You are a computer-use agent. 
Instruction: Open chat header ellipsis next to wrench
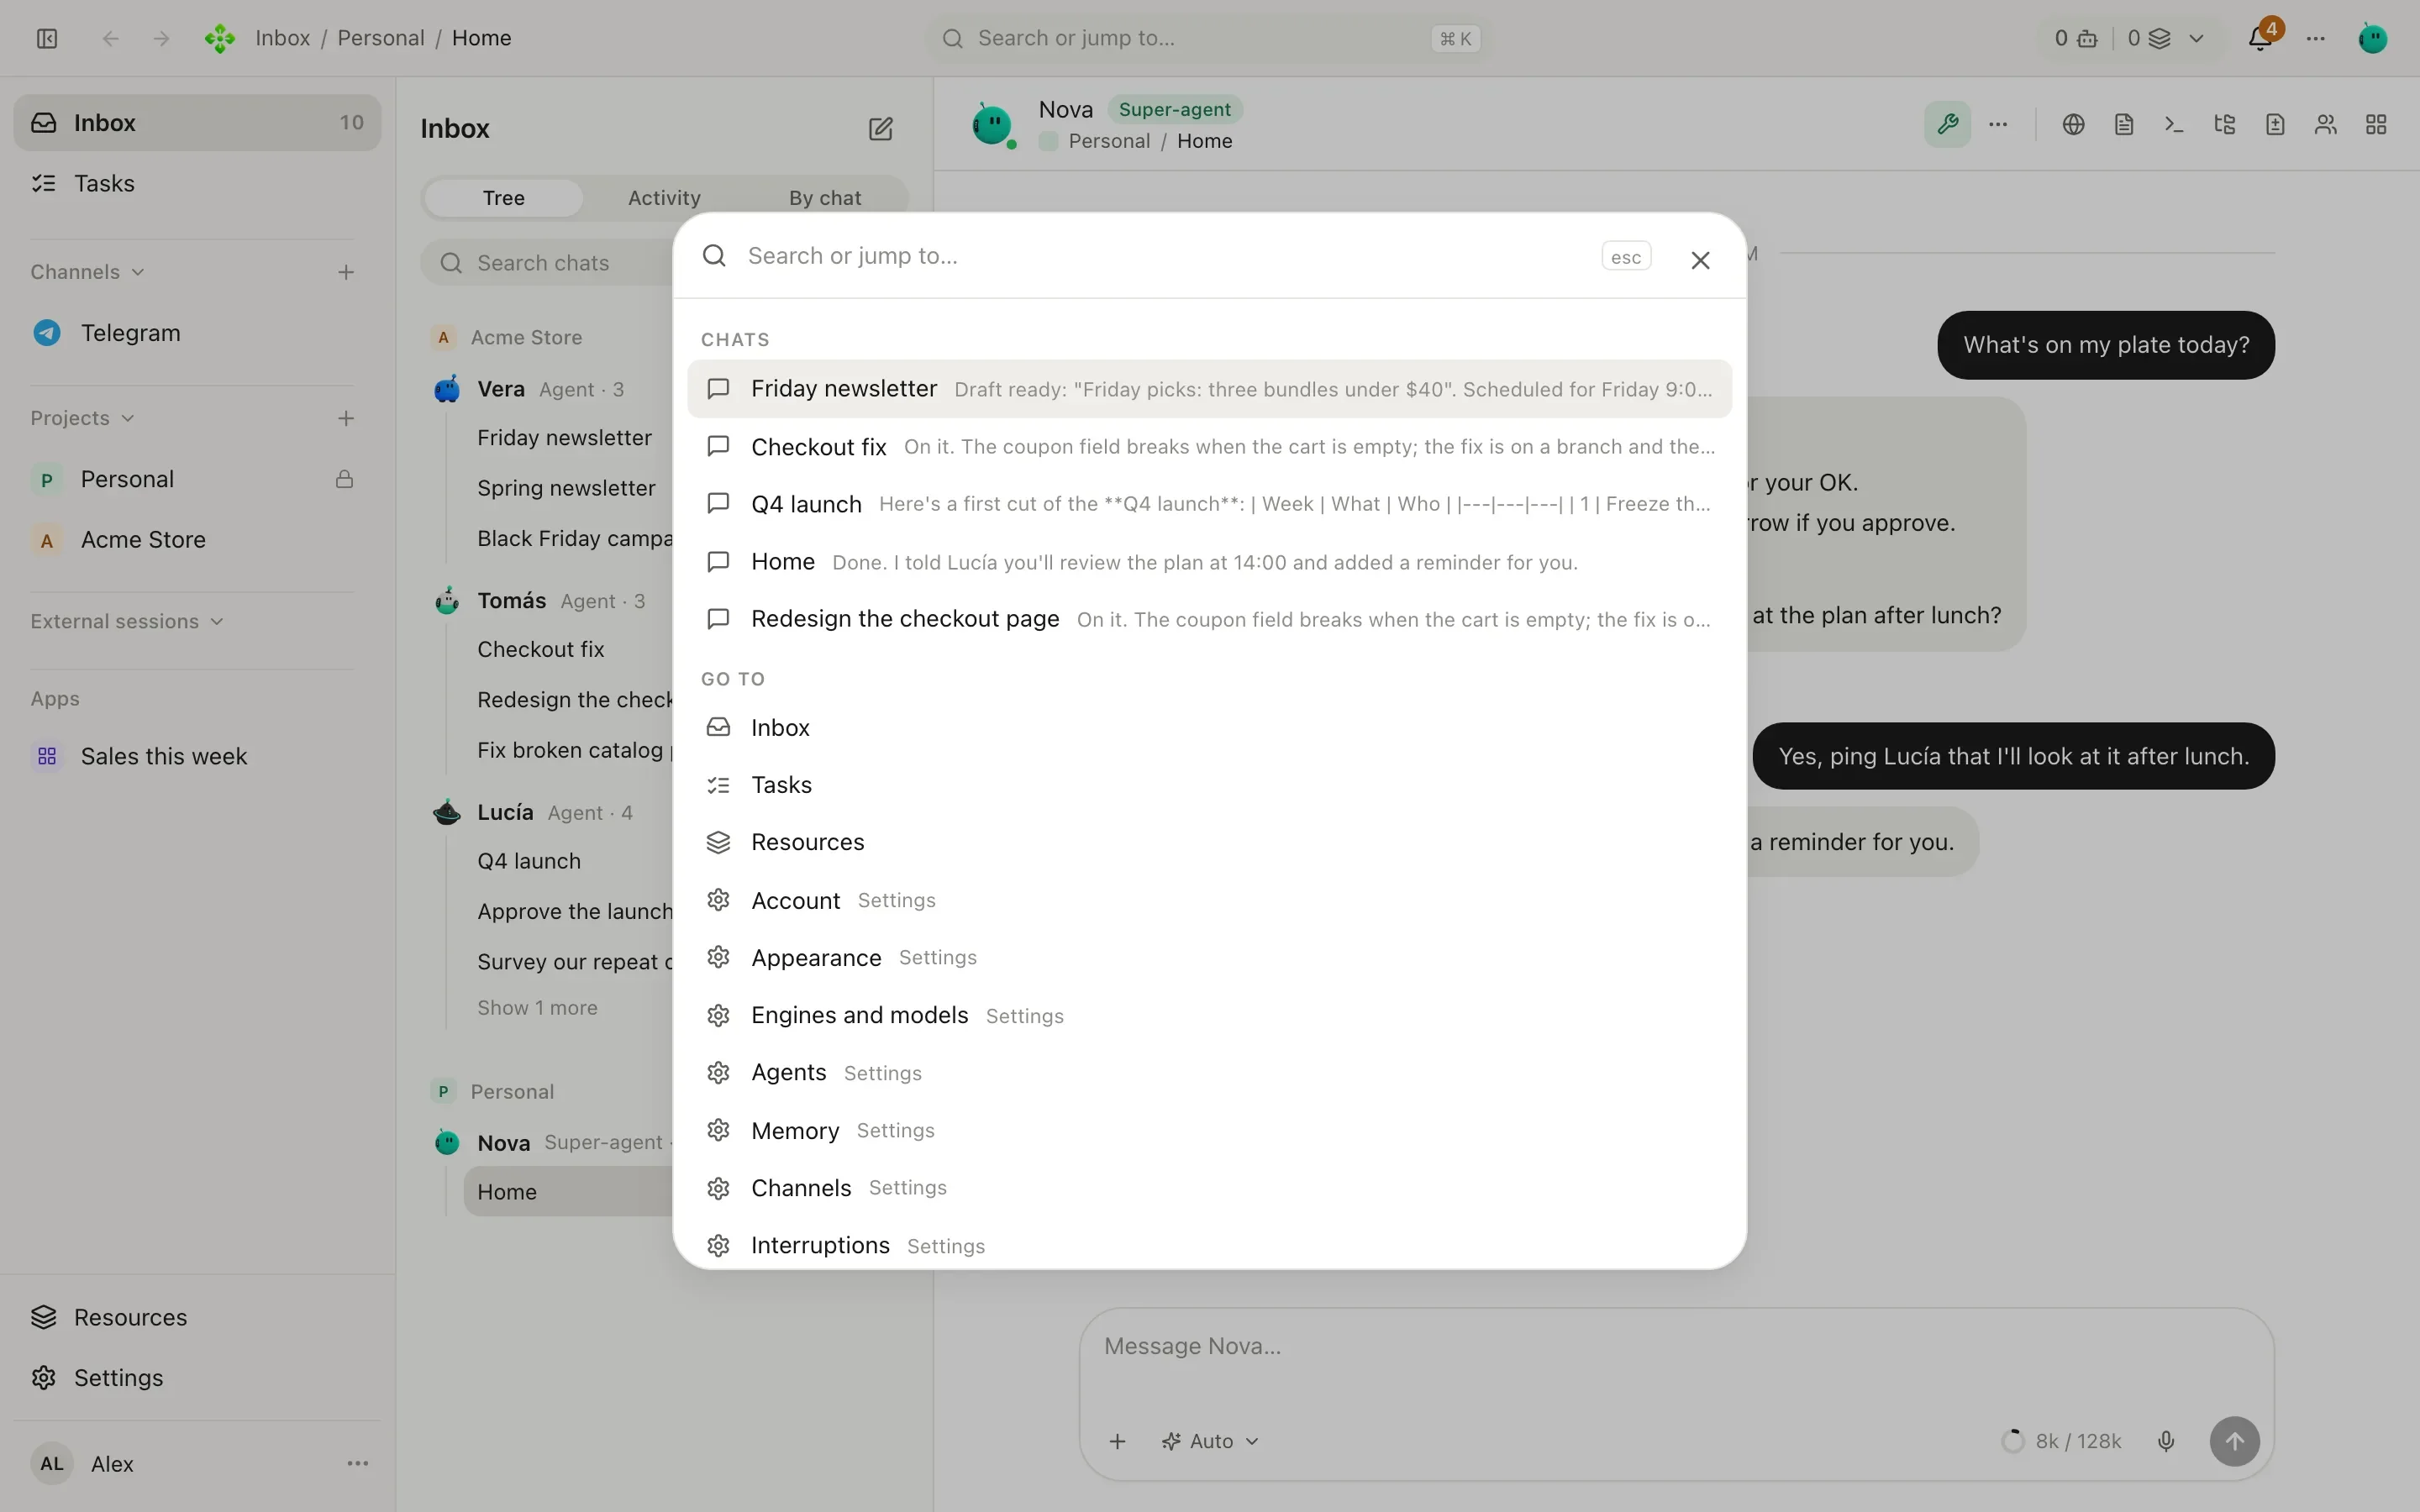[x=1998, y=124]
